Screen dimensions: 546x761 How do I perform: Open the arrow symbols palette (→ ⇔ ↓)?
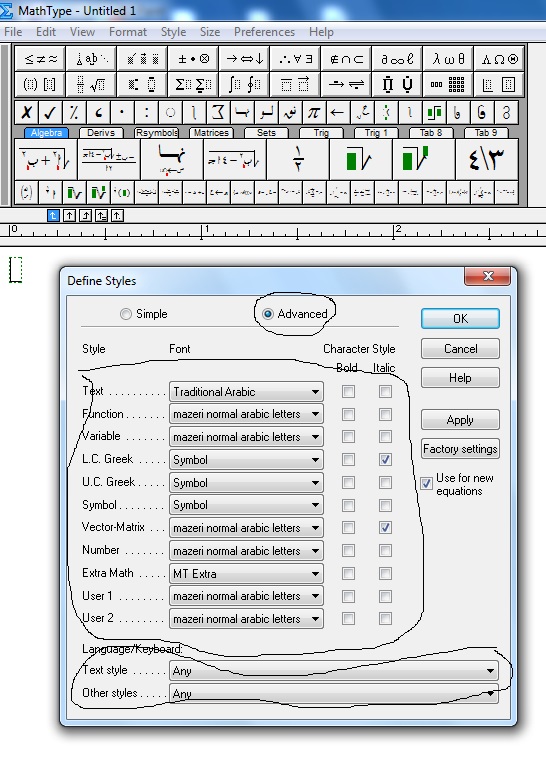pyautogui.click(x=244, y=59)
